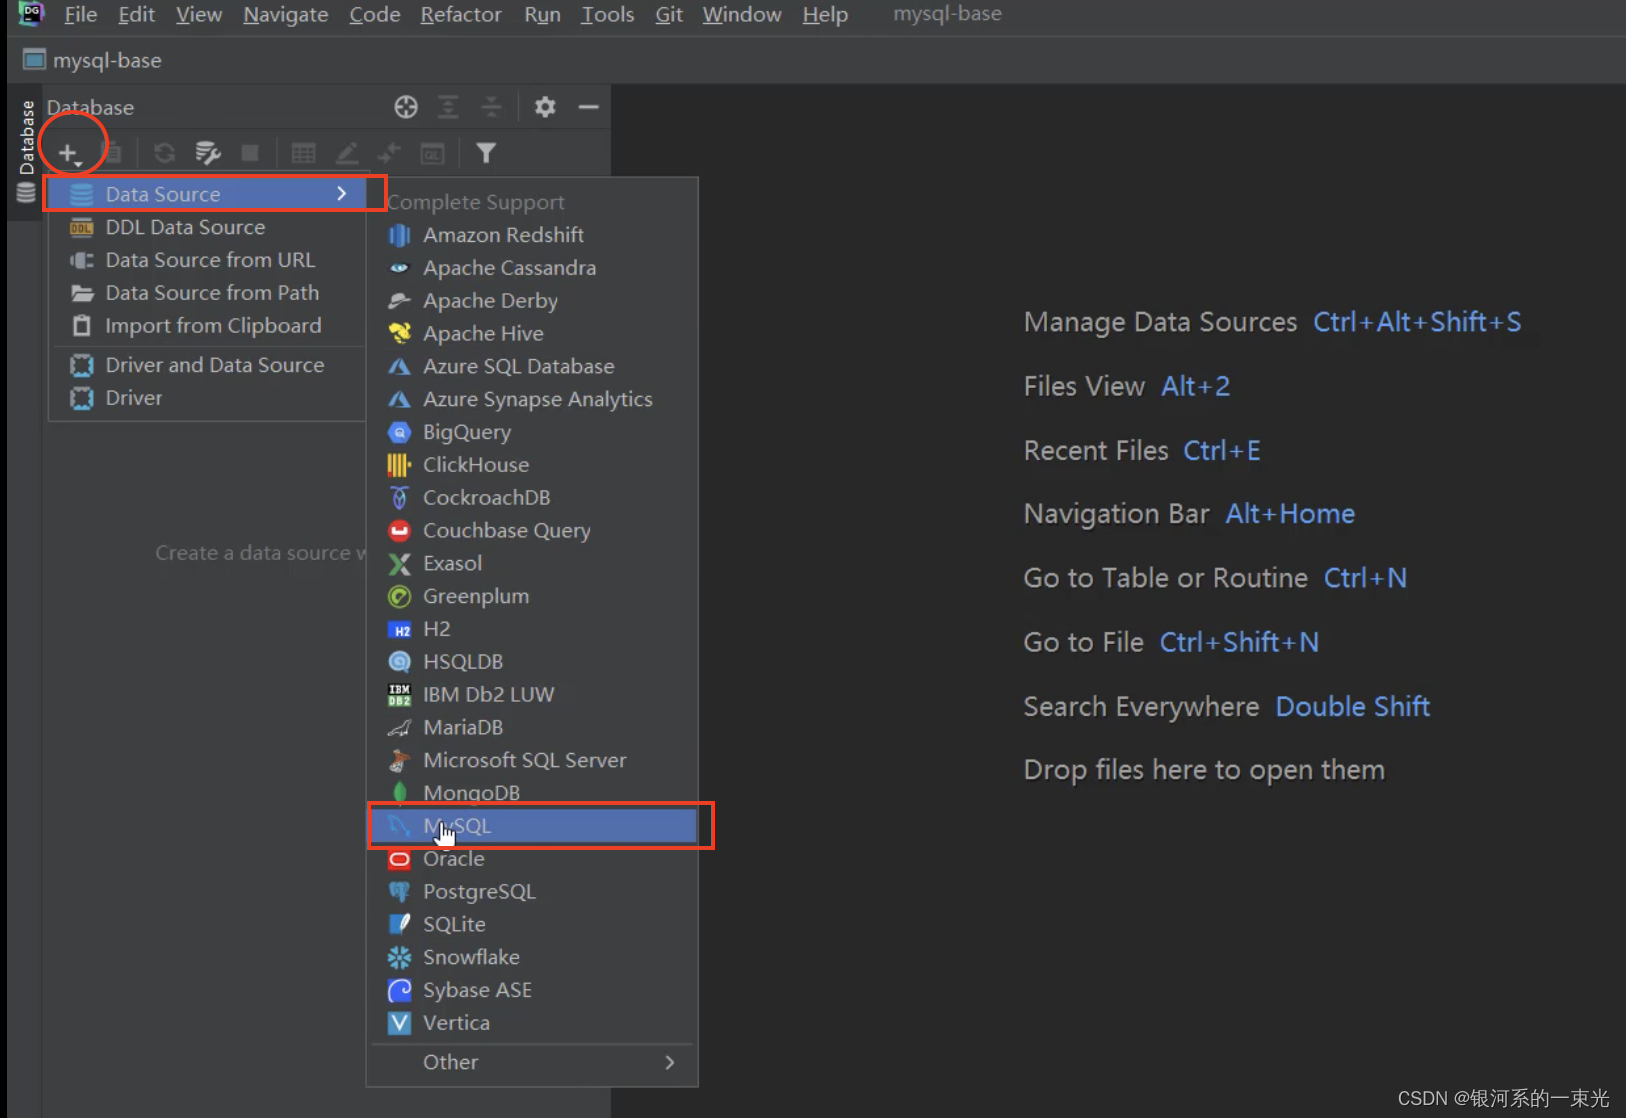The image size is (1626, 1118).
Task: Click Expand All icon in Database header
Action: pos(448,107)
